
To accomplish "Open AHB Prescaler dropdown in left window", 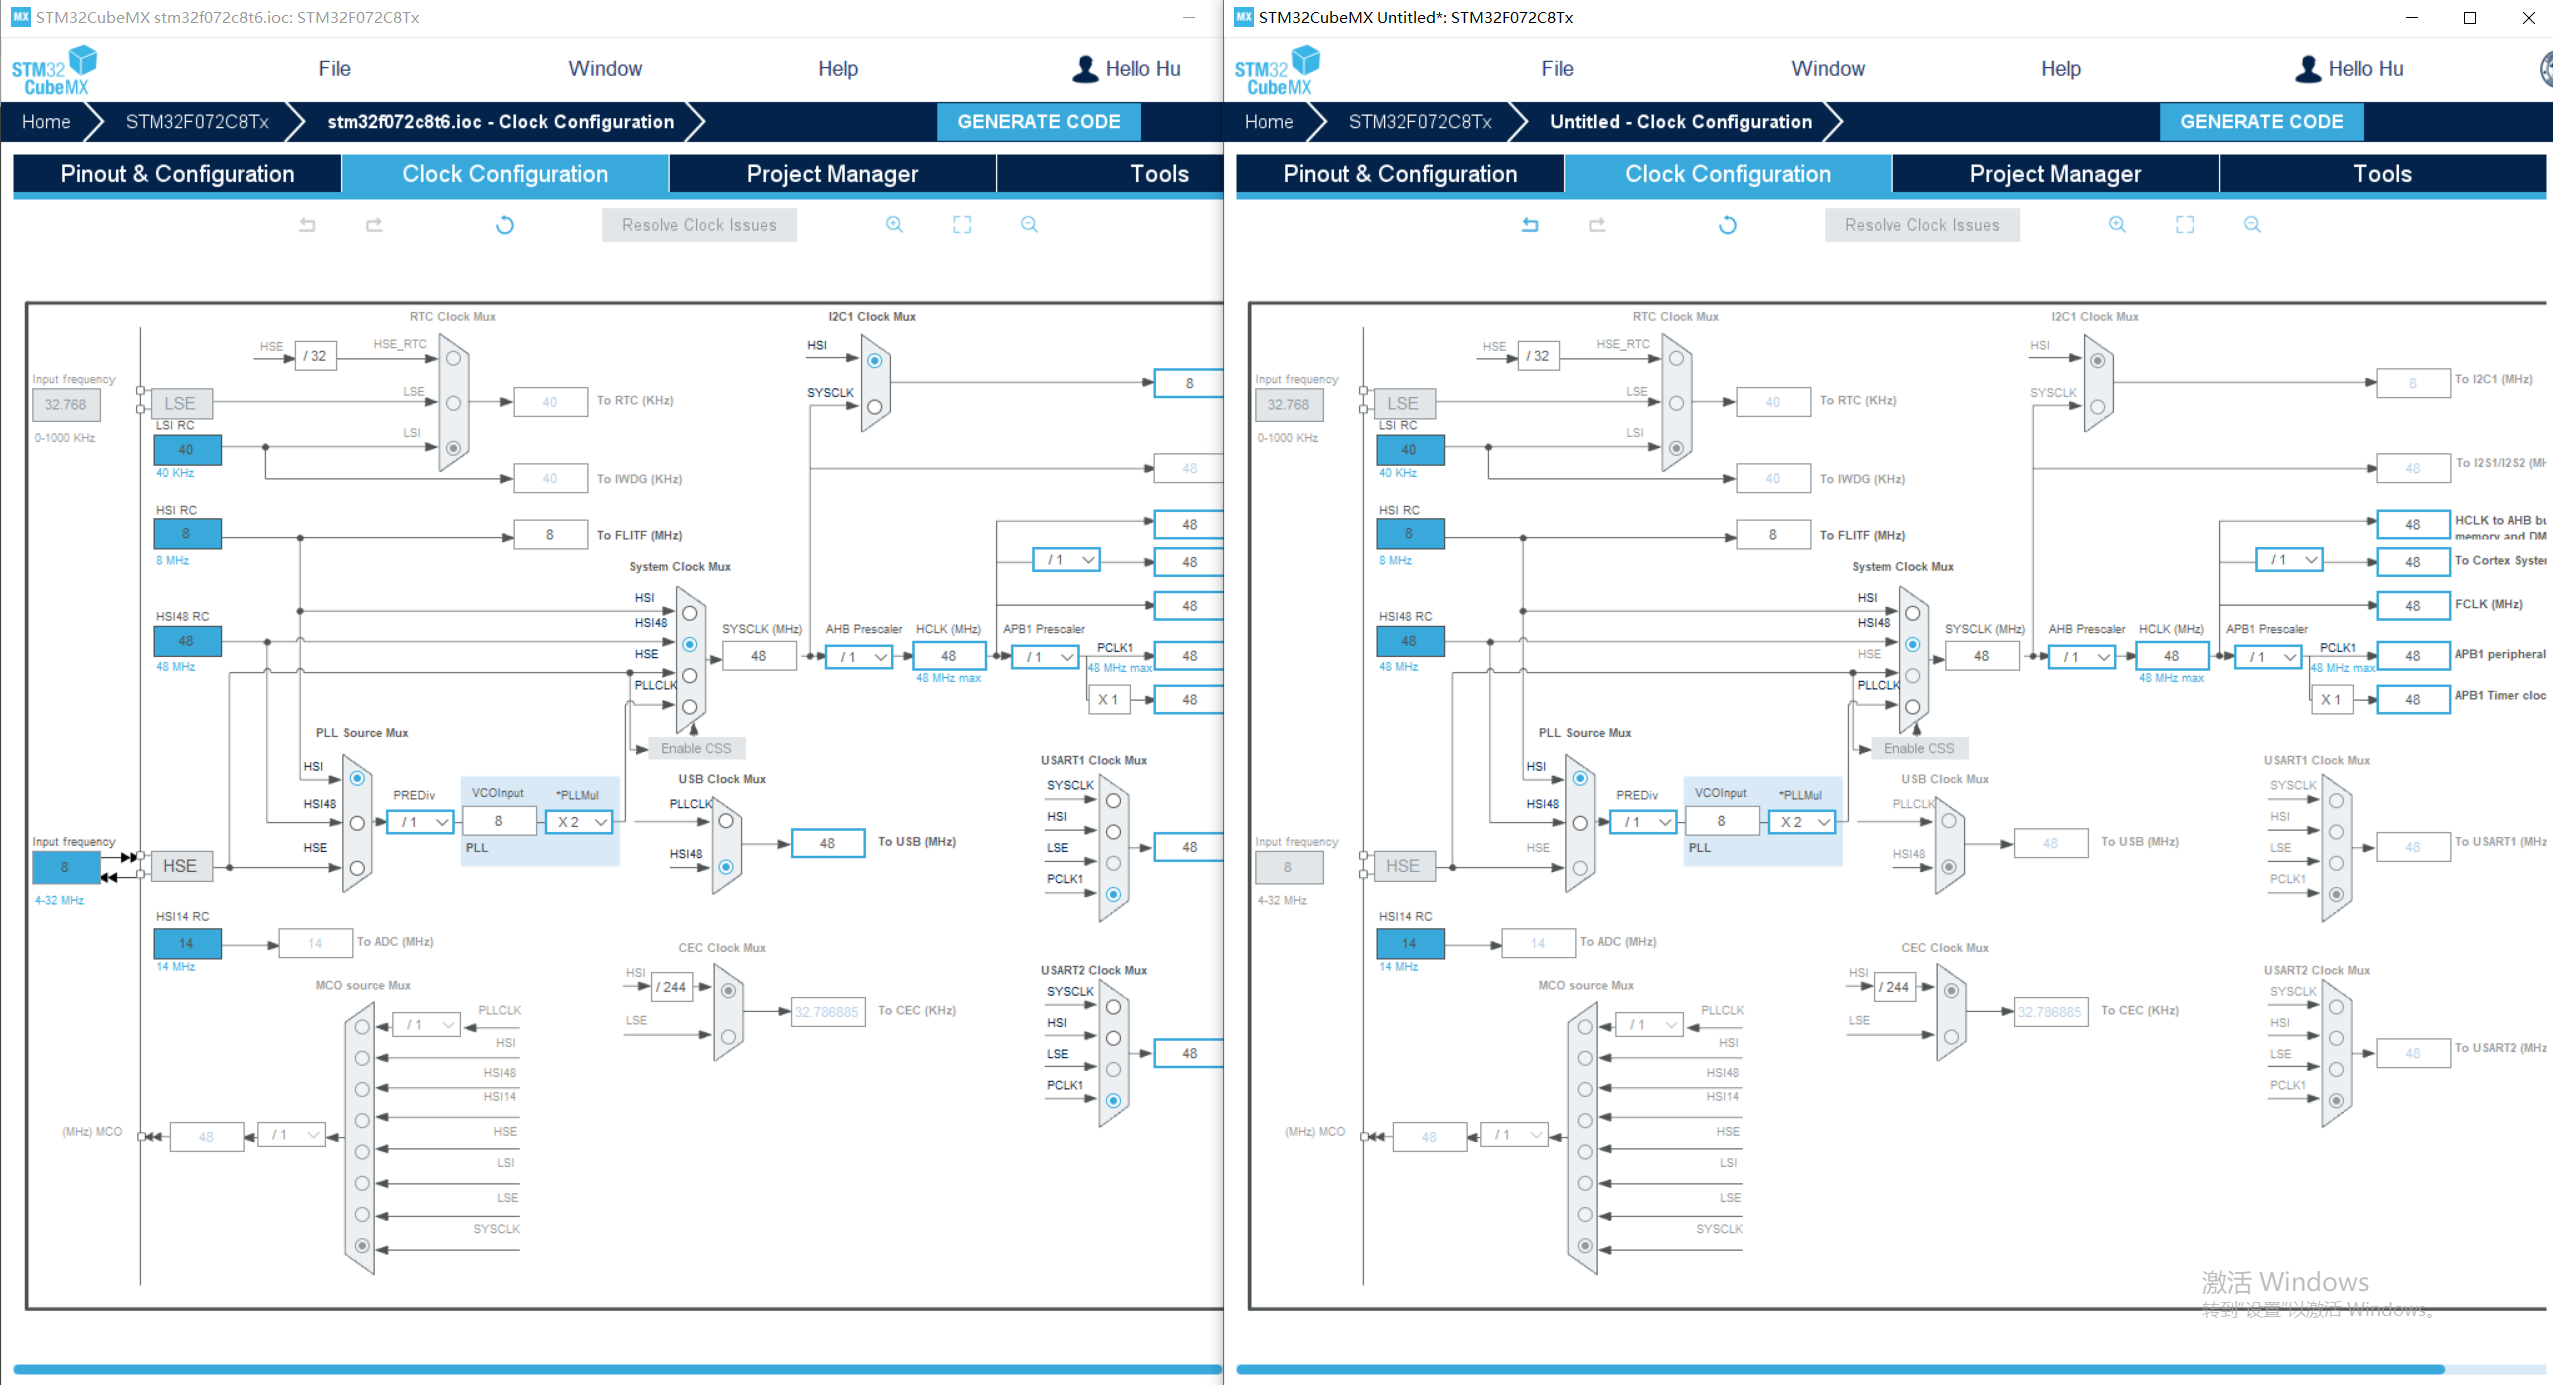I will pos(859,657).
